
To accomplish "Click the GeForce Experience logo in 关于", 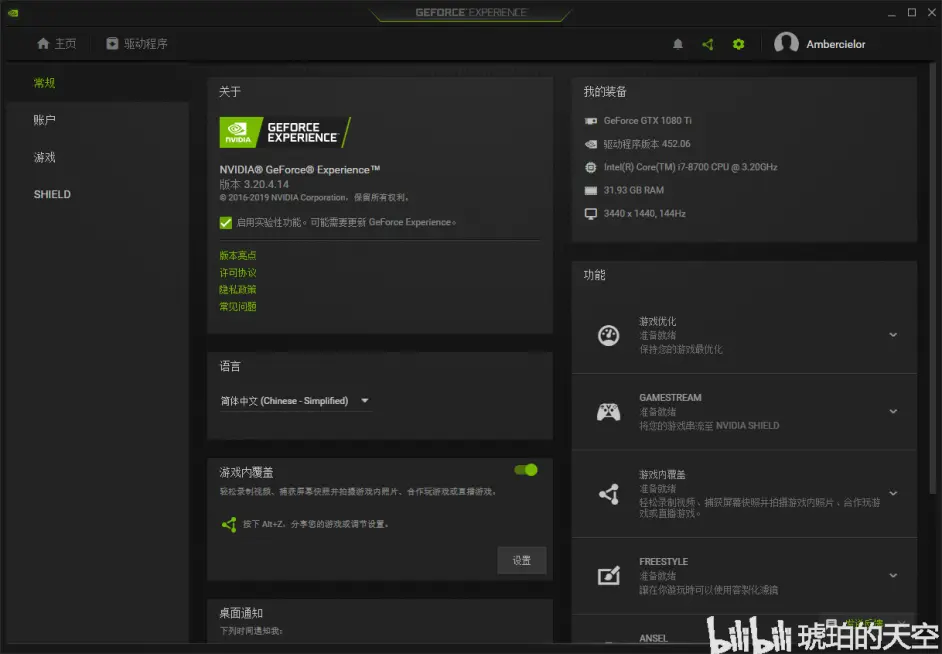I will [285, 132].
